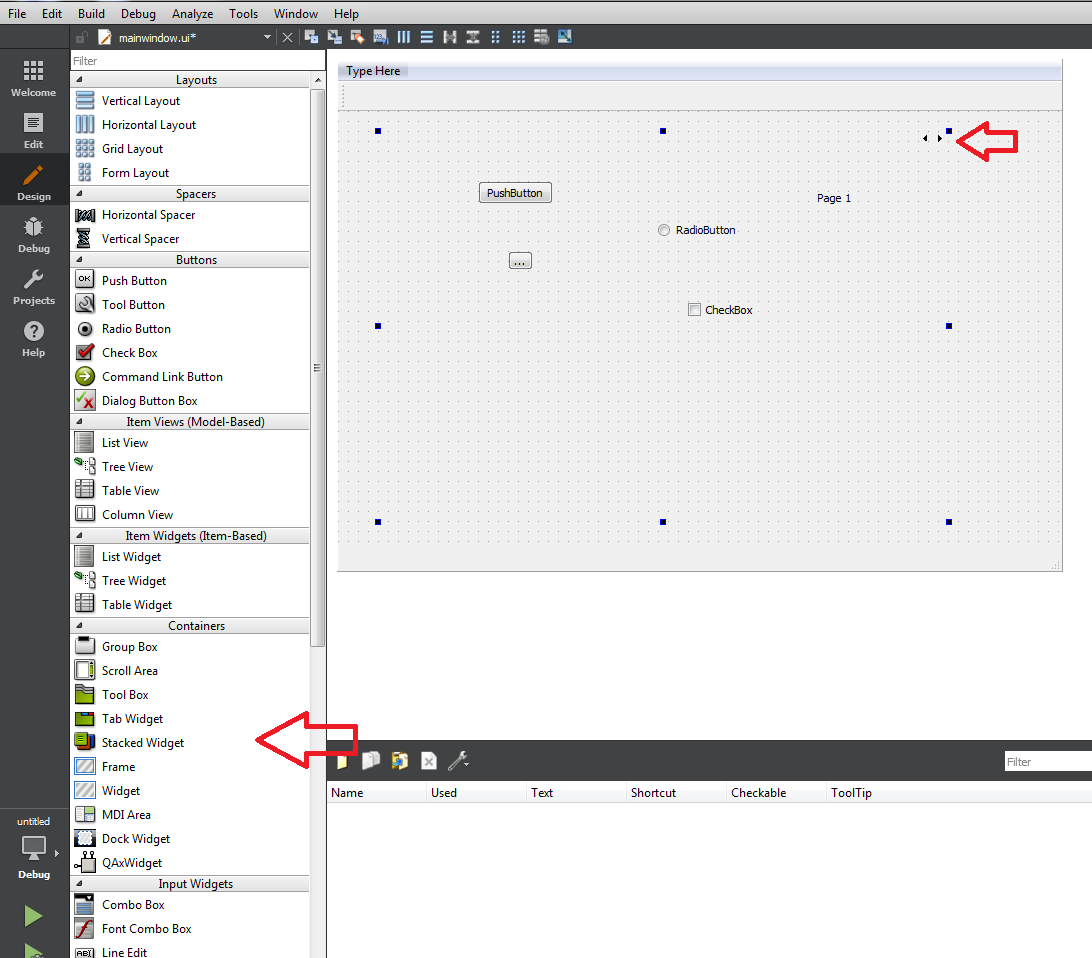The width and height of the screenshot is (1092, 958).
Task: Open the Build menu
Action: click(x=91, y=14)
